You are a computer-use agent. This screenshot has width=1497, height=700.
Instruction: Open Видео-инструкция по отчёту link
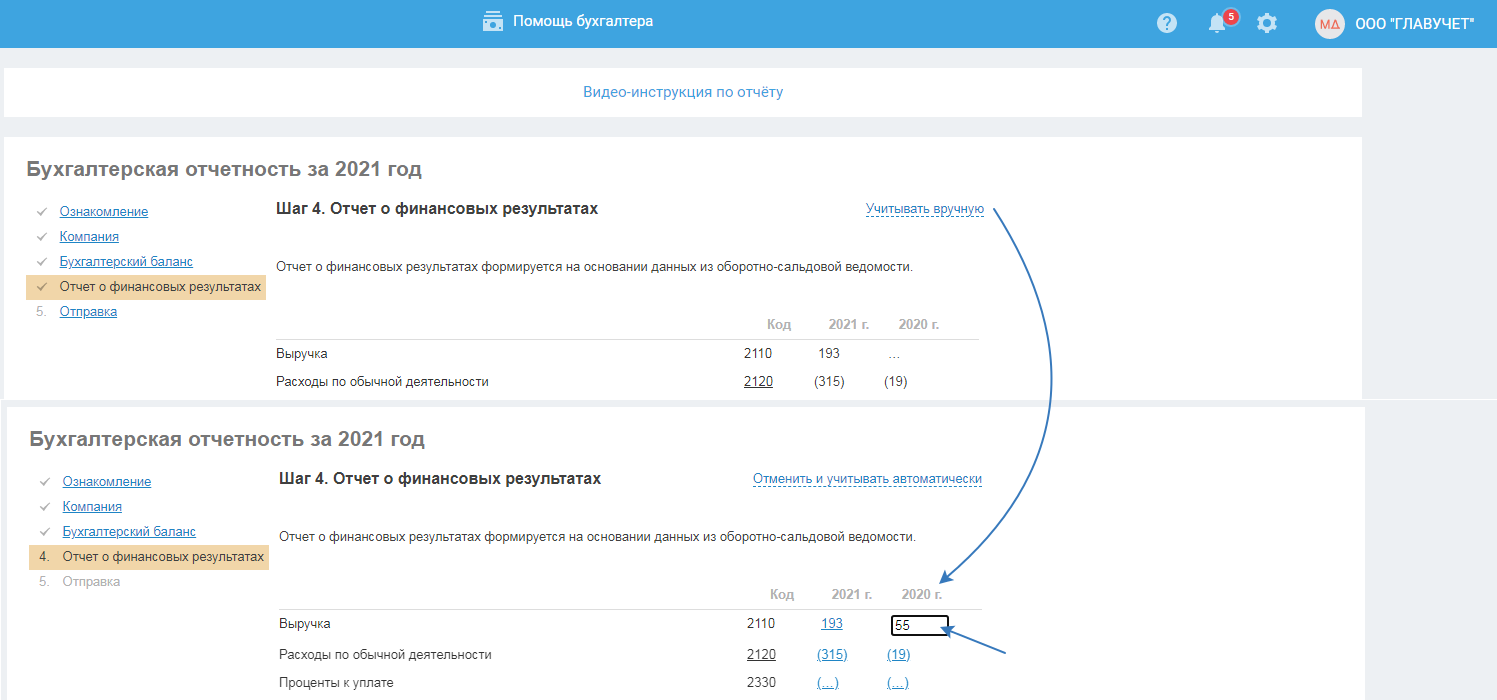[x=683, y=92]
